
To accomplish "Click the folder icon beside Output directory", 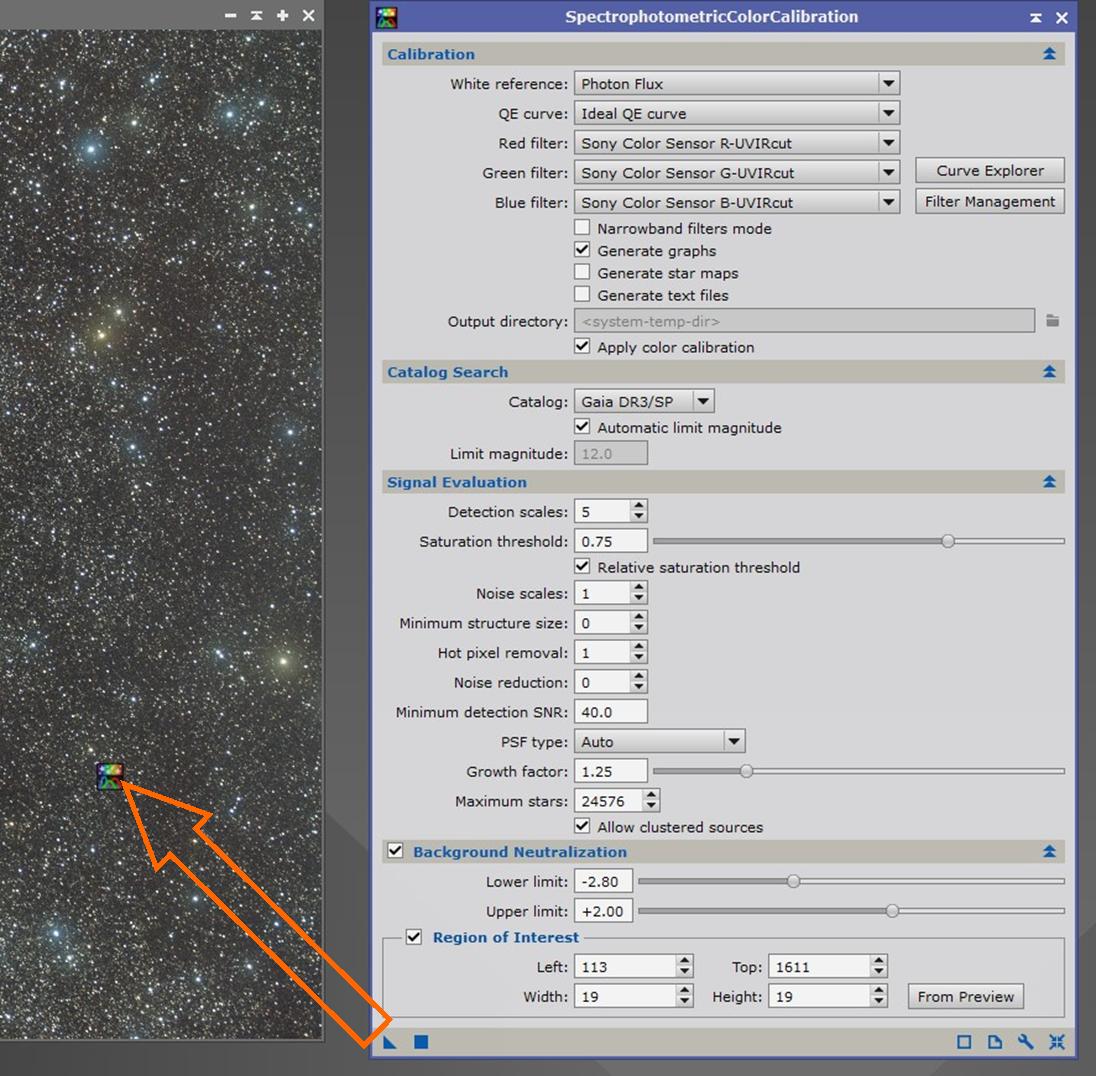I will pos(1052,321).
